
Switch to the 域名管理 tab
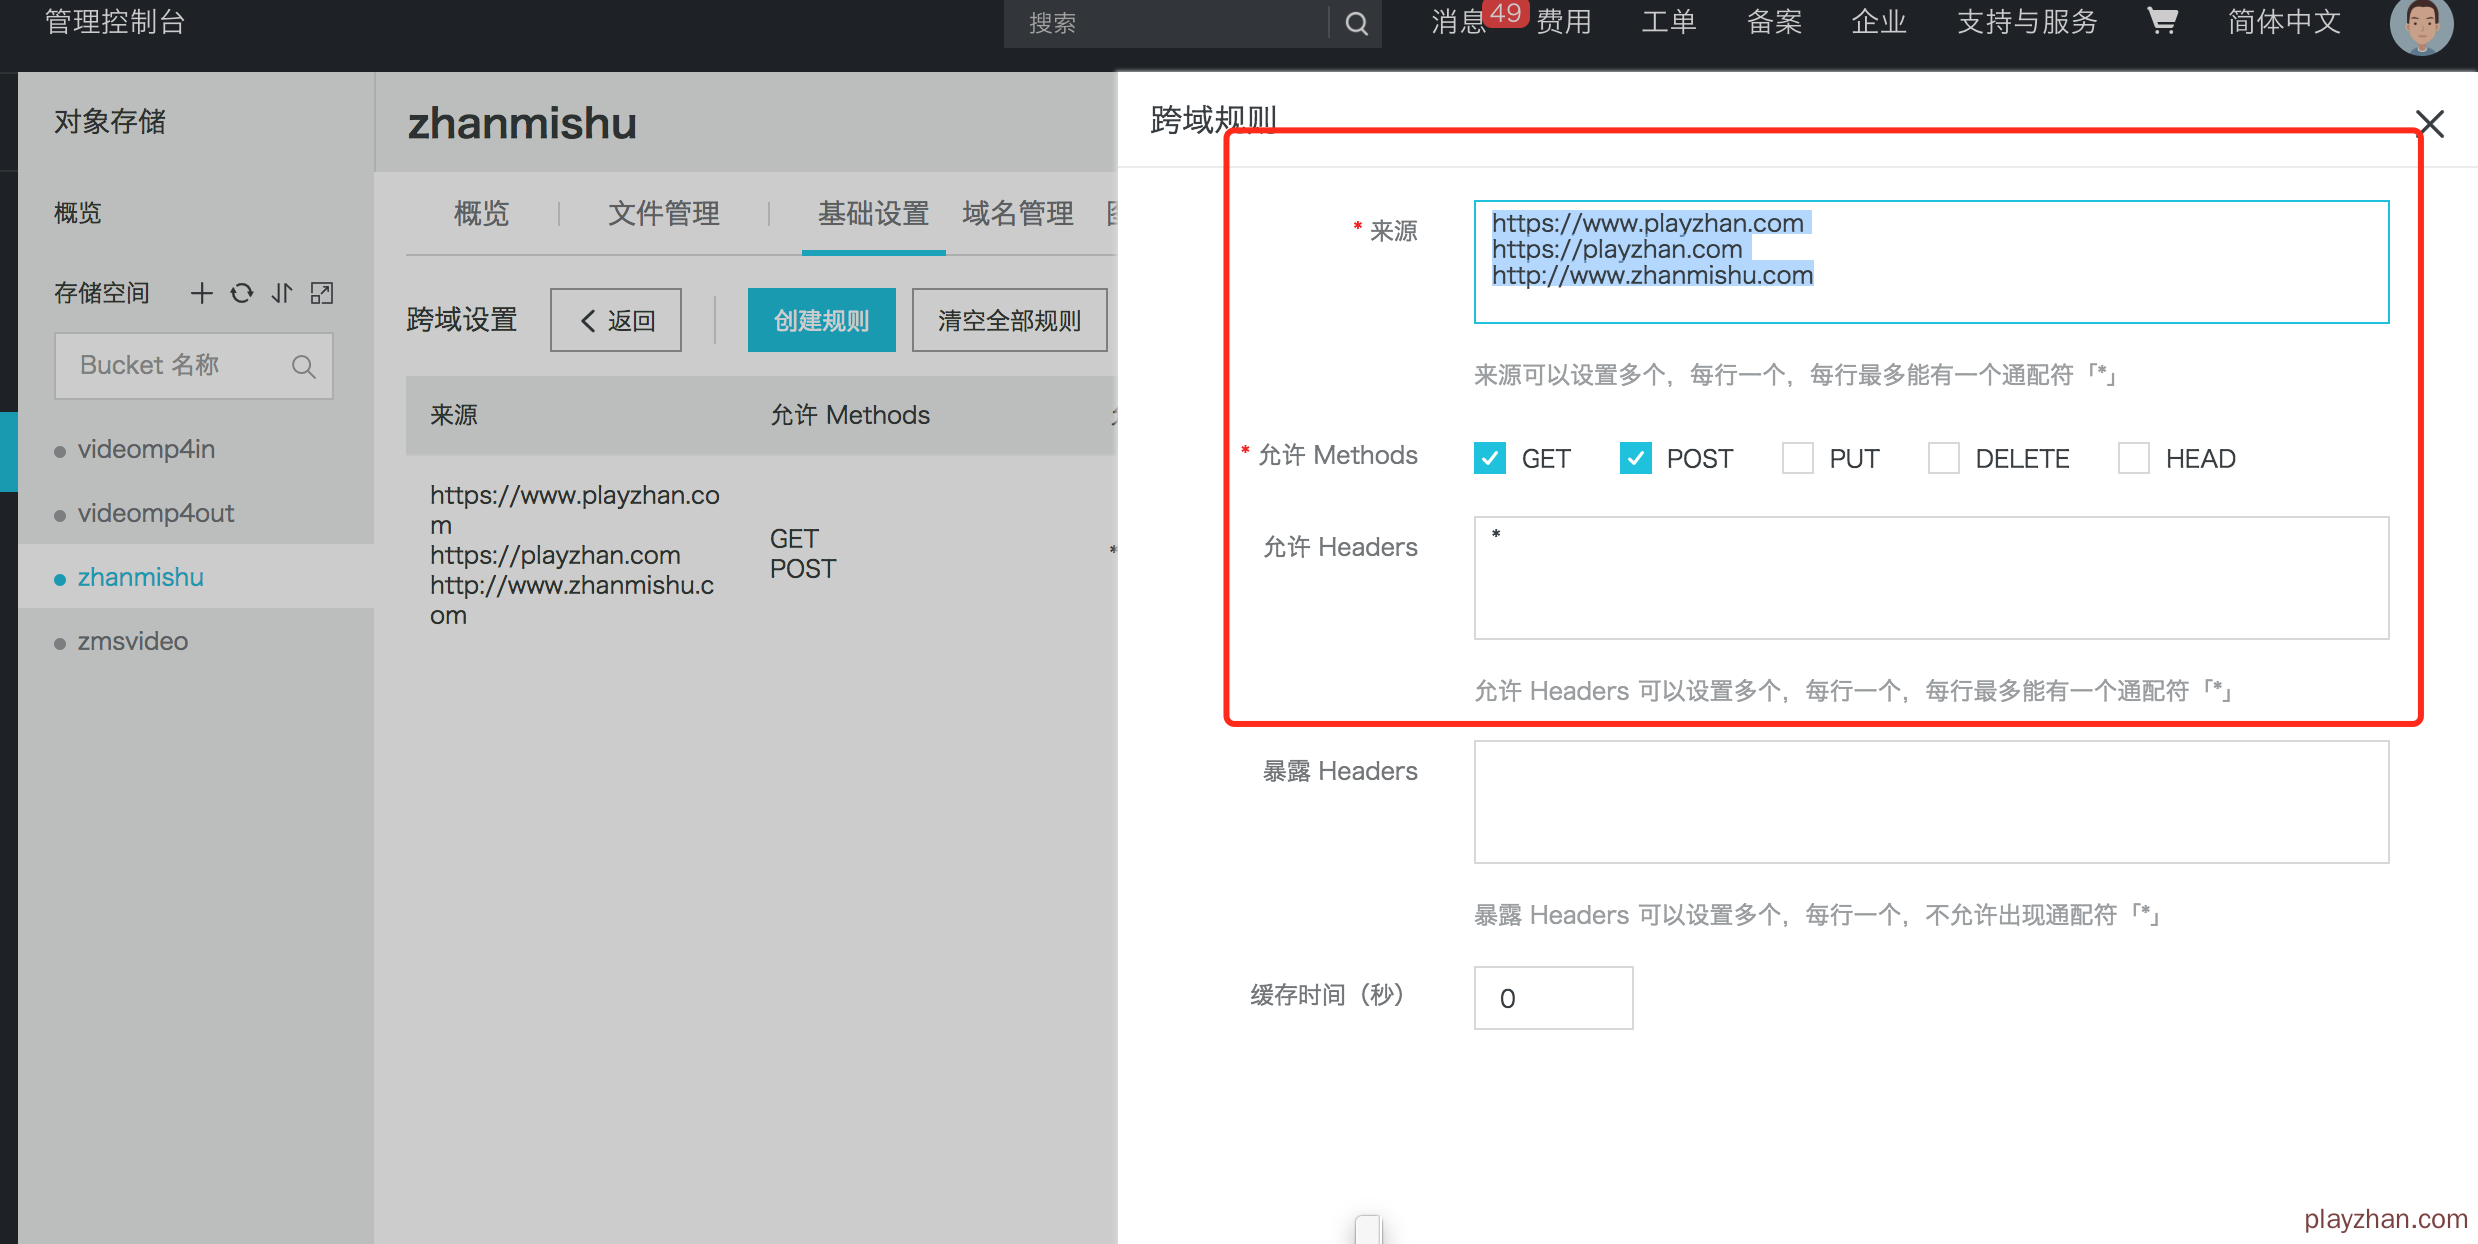pos(1017,213)
